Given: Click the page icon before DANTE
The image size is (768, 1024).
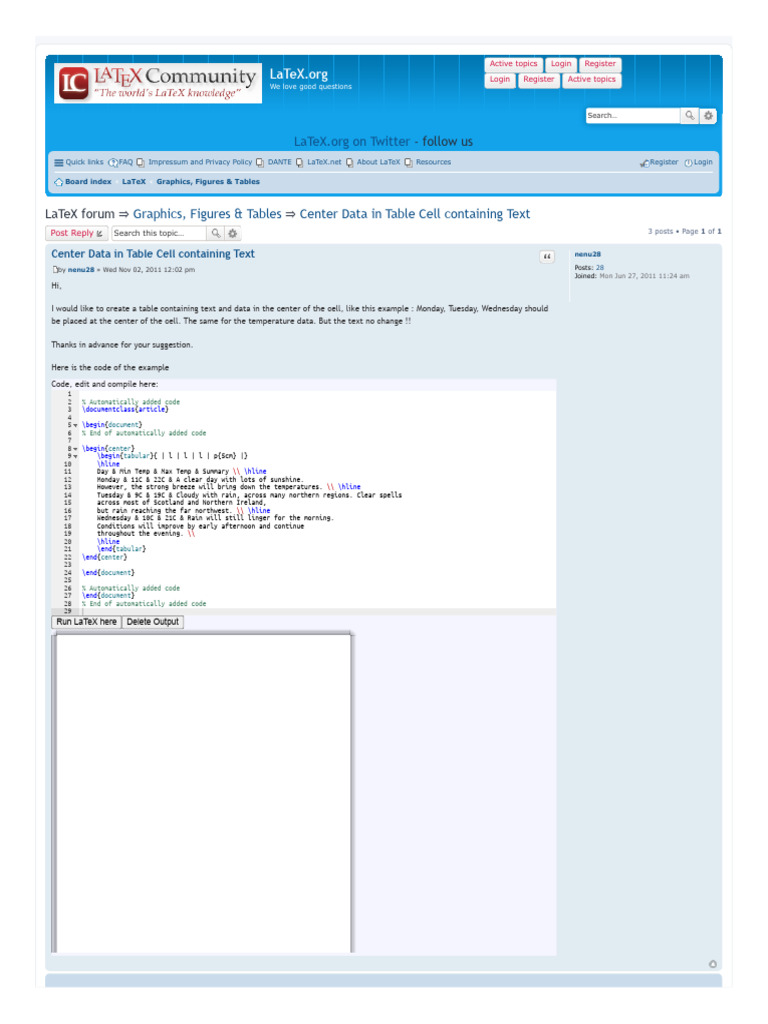Looking at the screenshot, I should pyautogui.click(x=260, y=163).
